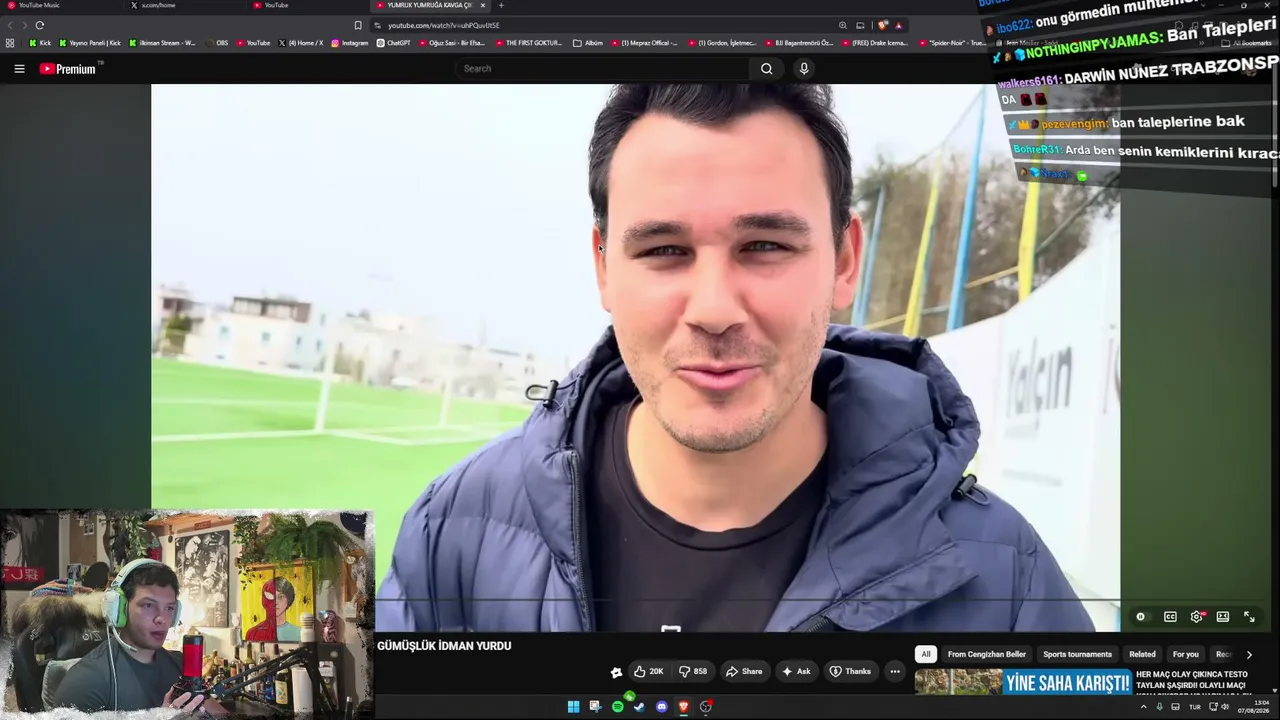Click the Ask button under the video
The width and height of the screenshot is (1280, 720).
tap(796, 671)
